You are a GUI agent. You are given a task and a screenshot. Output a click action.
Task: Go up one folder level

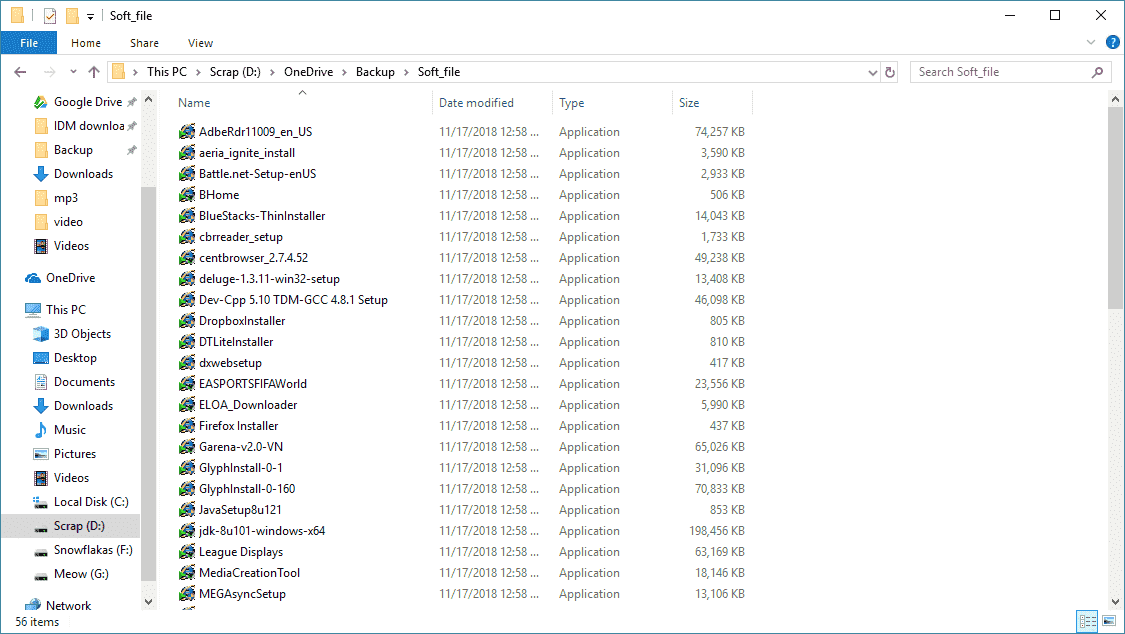pos(94,72)
